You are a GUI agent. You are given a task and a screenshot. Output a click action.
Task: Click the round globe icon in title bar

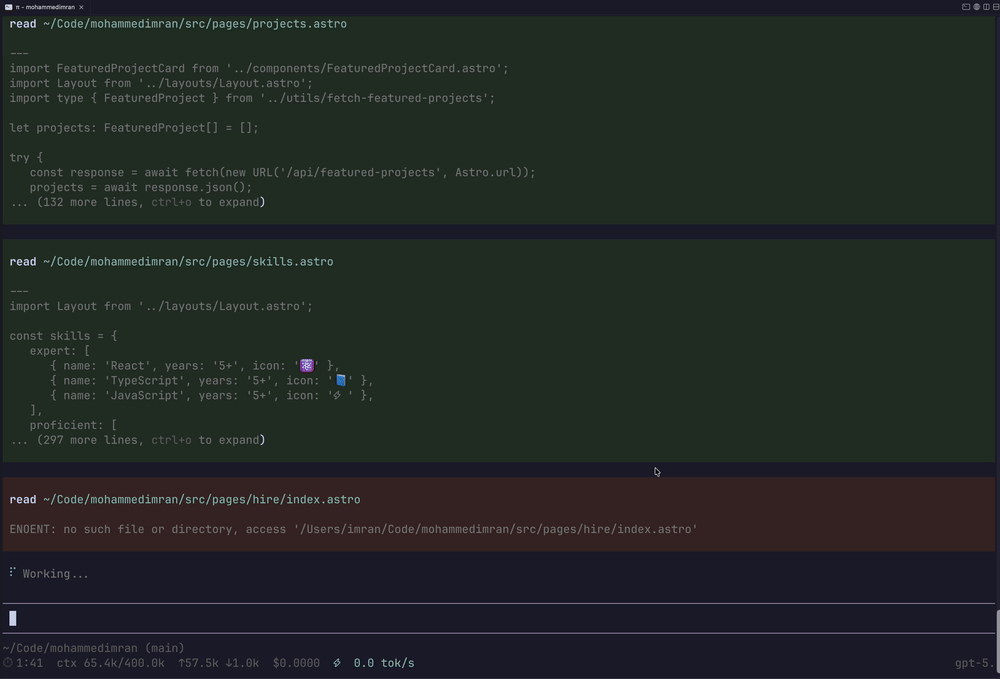point(976,7)
